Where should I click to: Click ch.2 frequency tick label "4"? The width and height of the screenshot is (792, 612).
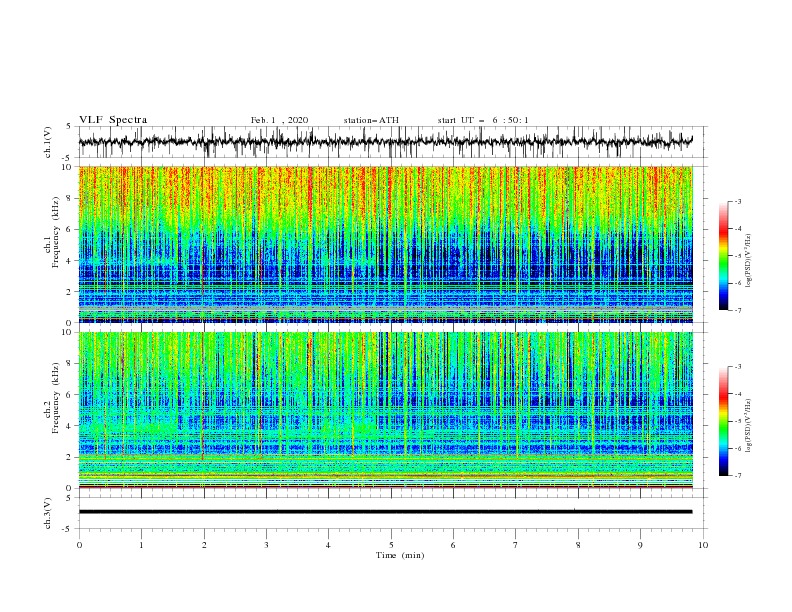pos(70,426)
